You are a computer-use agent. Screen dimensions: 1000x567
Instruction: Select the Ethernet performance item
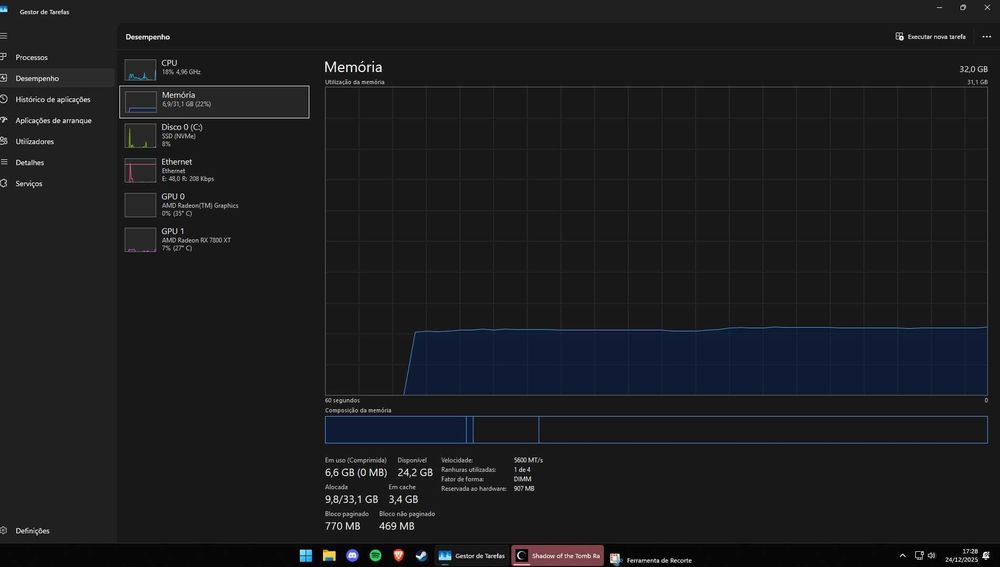[x=214, y=170]
